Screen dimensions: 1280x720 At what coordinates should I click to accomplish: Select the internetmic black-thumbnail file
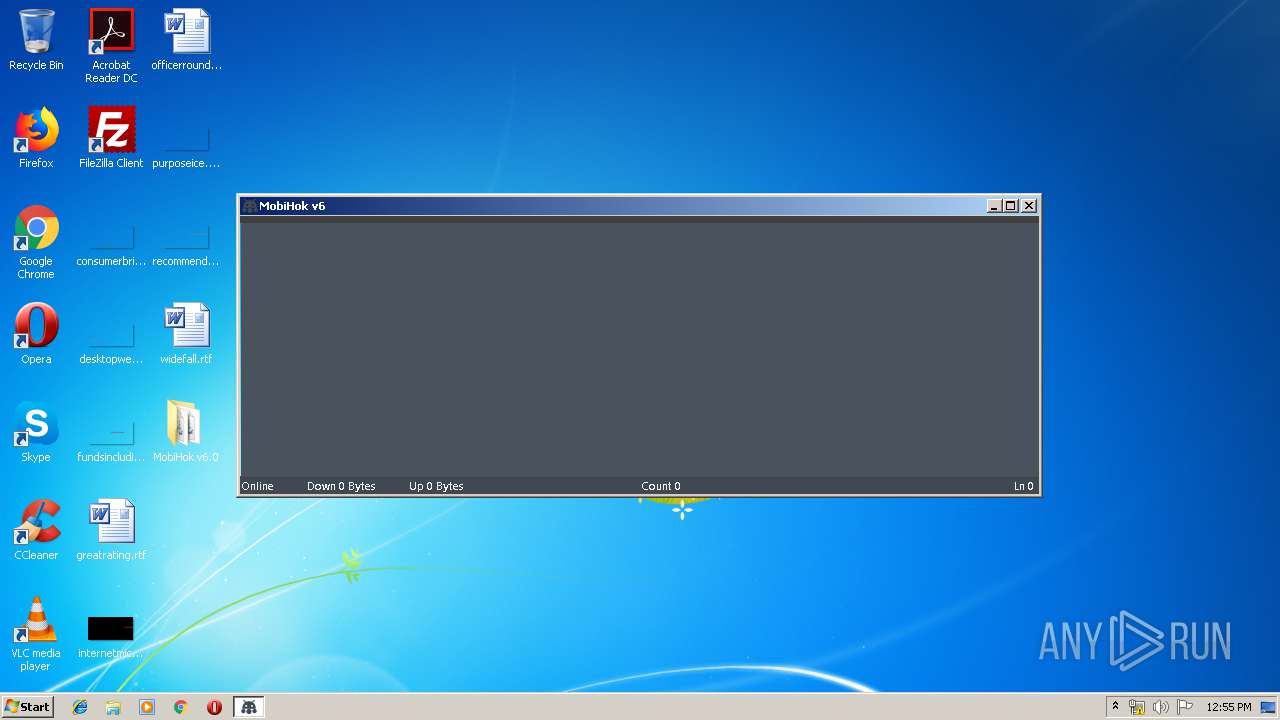coord(111,638)
